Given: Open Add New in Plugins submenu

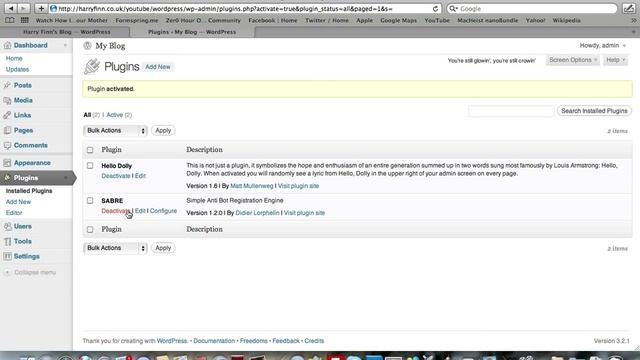Looking at the screenshot, I should (18, 202).
